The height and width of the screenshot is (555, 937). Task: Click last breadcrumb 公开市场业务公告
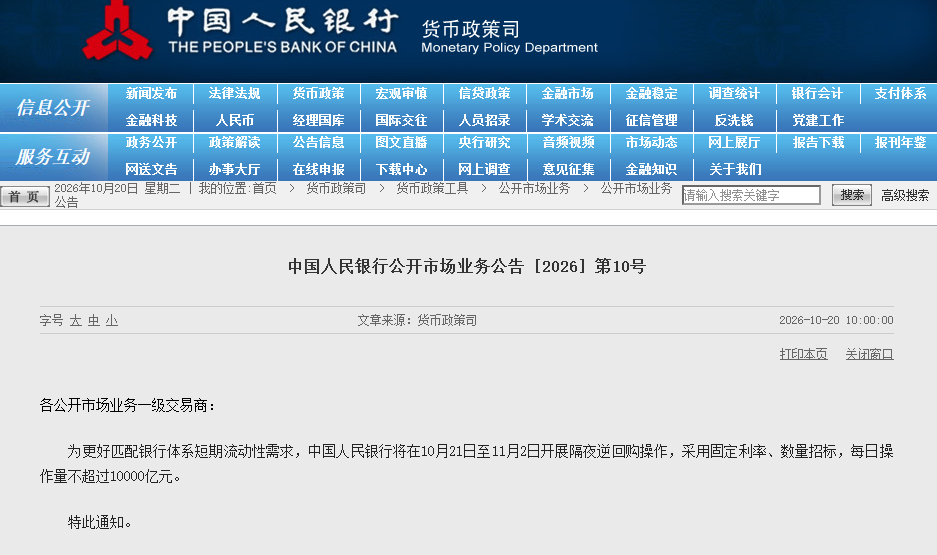click(x=636, y=188)
